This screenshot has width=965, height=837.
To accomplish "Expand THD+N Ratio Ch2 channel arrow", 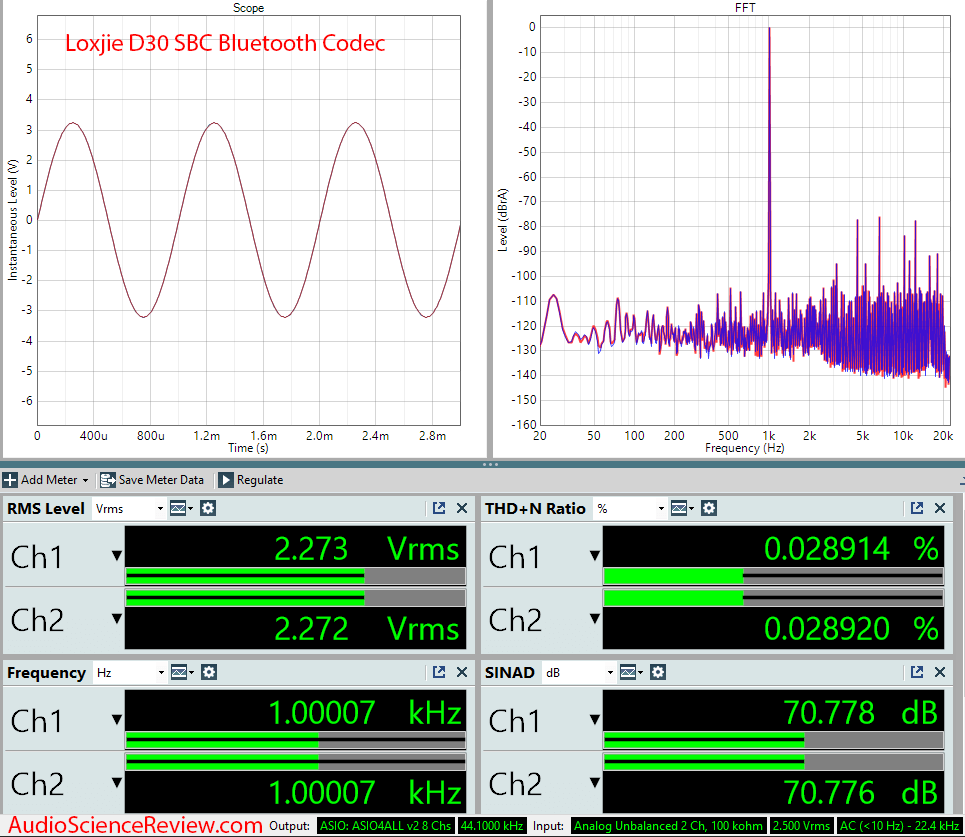I will click(595, 619).
